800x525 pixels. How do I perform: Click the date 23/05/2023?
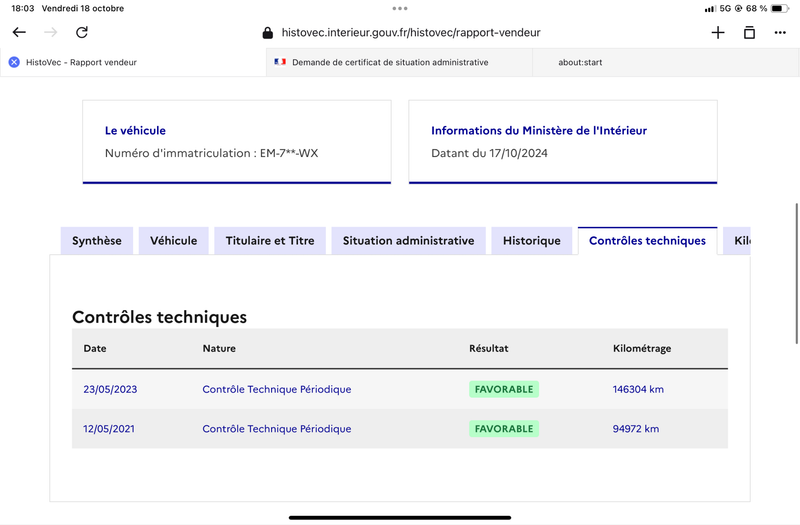110,389
